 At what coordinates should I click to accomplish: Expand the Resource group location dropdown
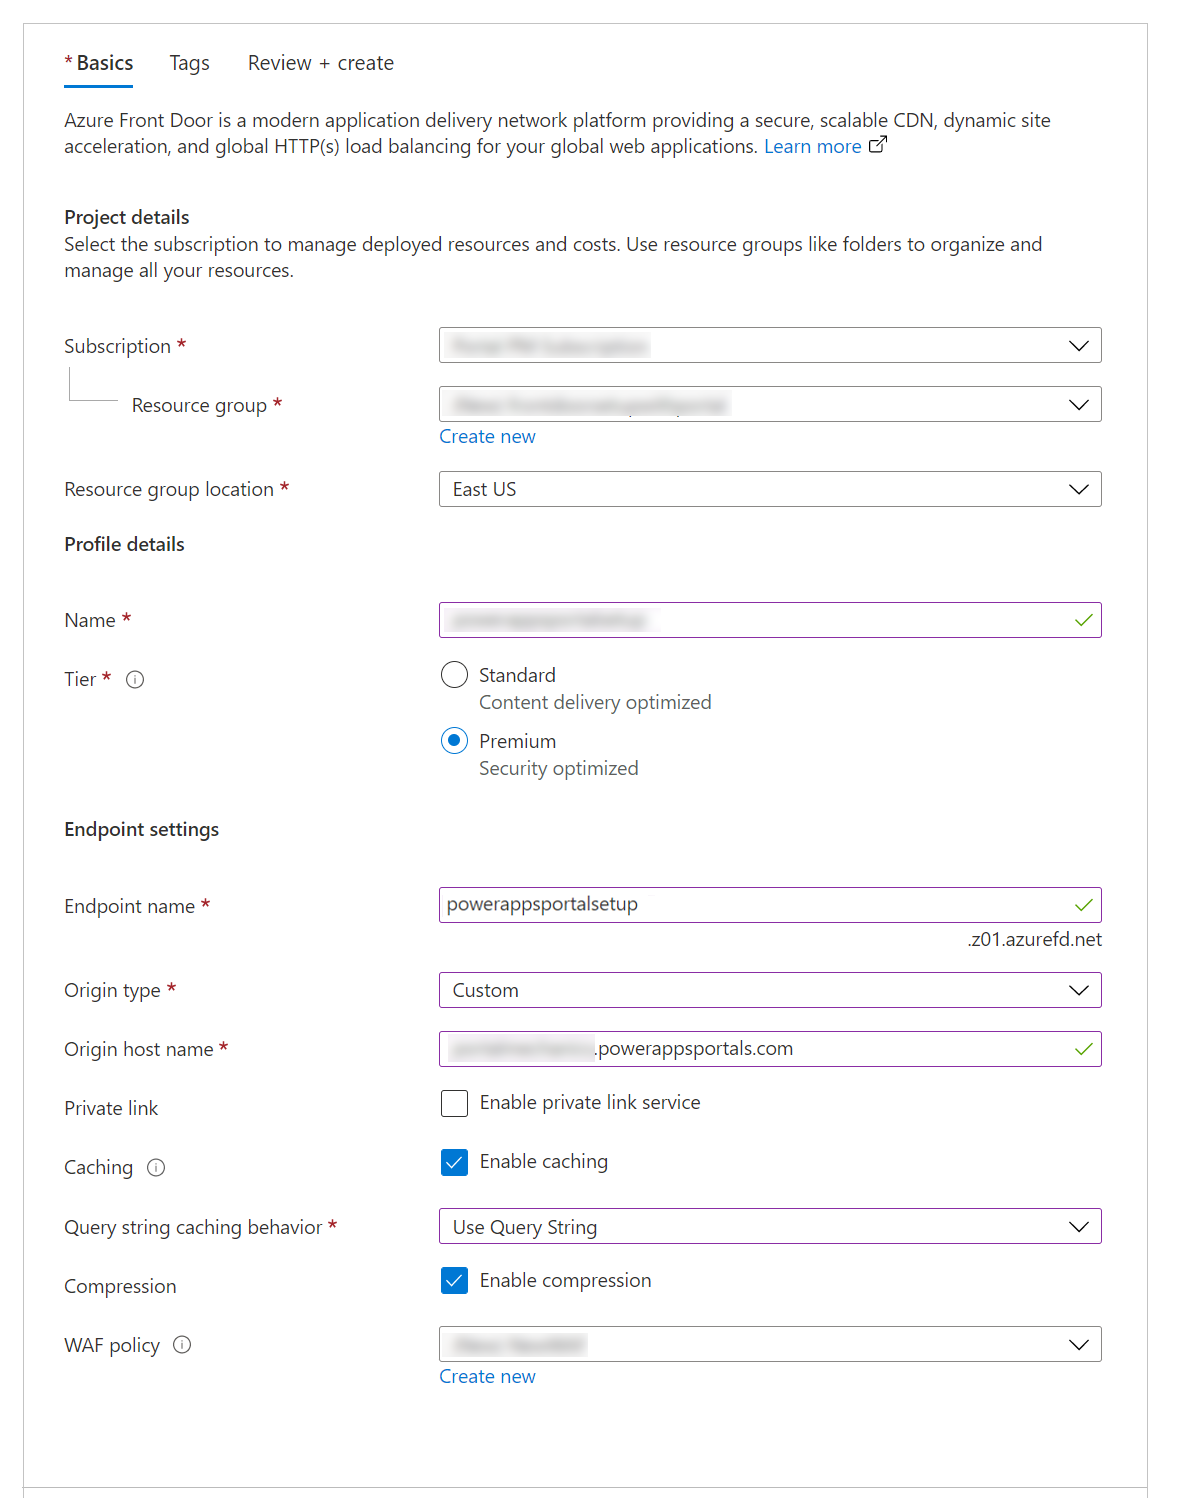coord(1078,489)
